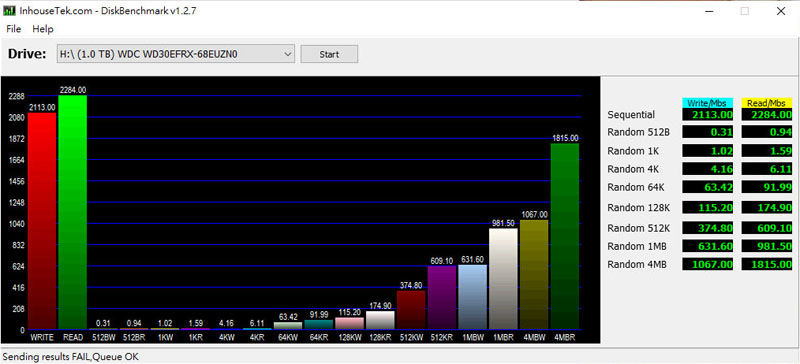This screenshot has height=364, width=800.
Task: Click the Random 512K row label
Action: click(638, 228)
